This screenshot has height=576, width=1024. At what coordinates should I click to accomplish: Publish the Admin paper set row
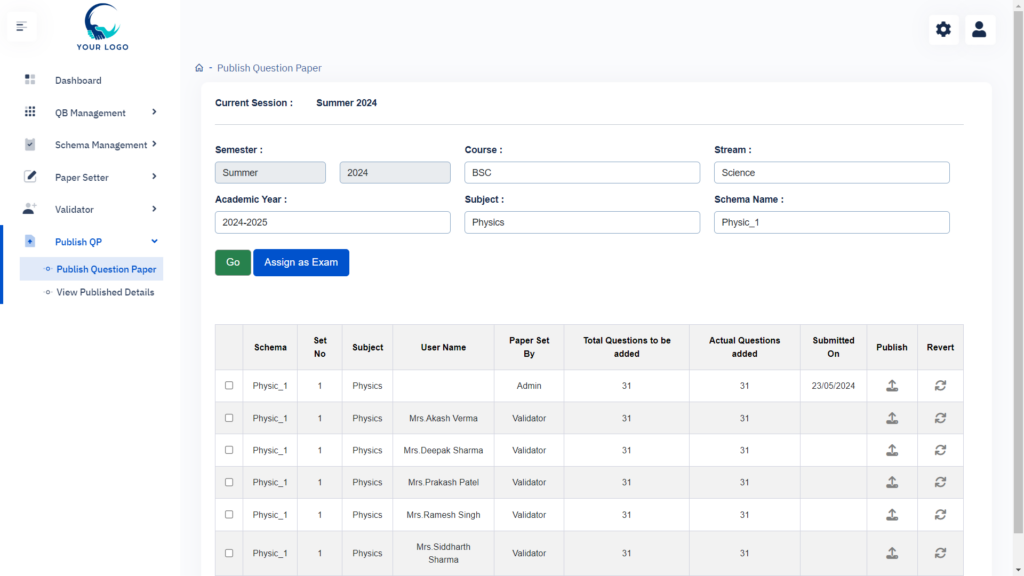click(x=892, y=386)
